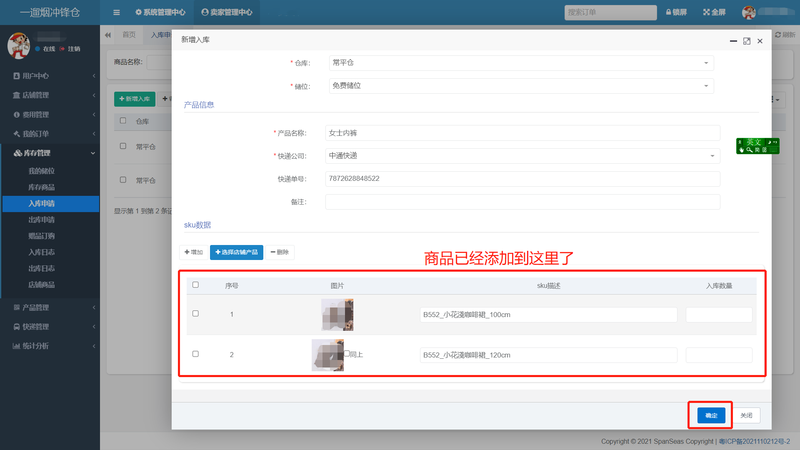The image size is (800, 450).
Task: Open 出库申请 in sidebar
Action: coord(41,220)
